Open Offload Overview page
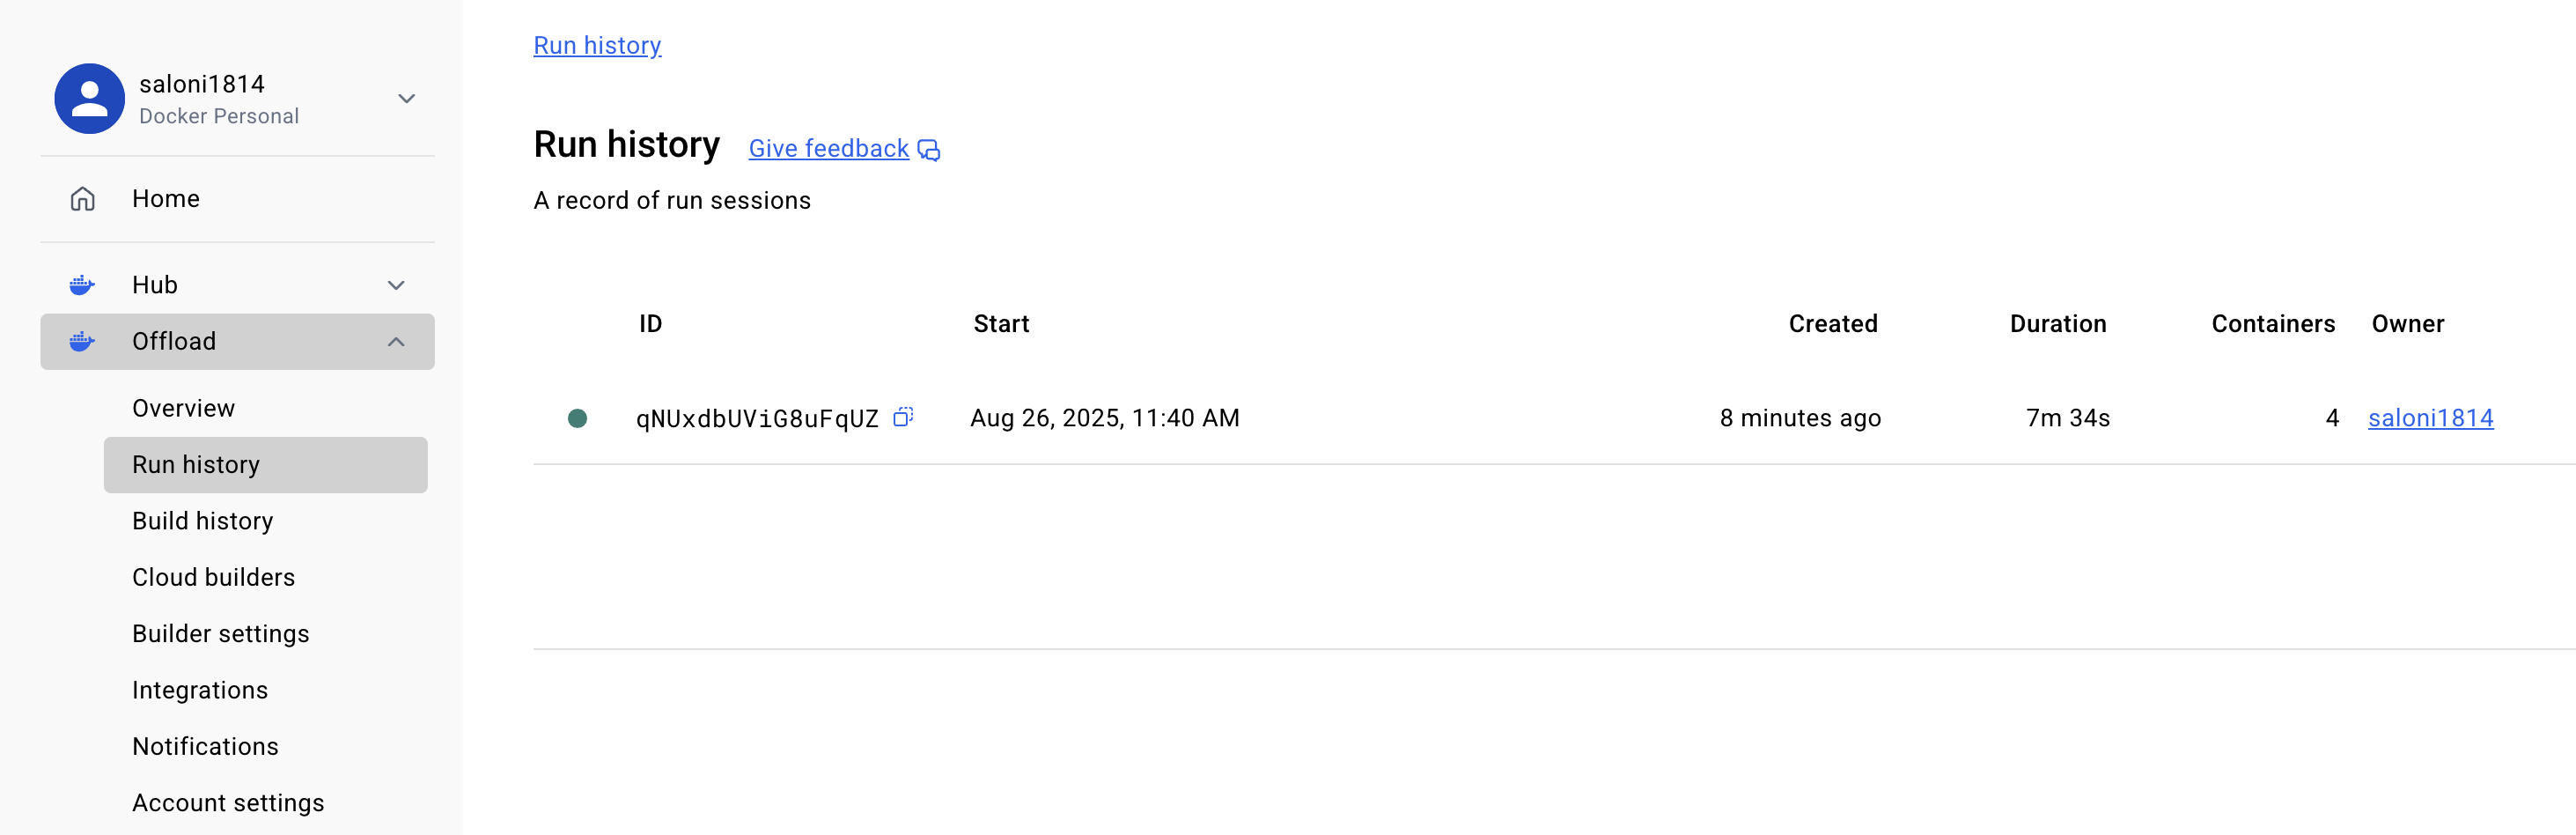 184,408
